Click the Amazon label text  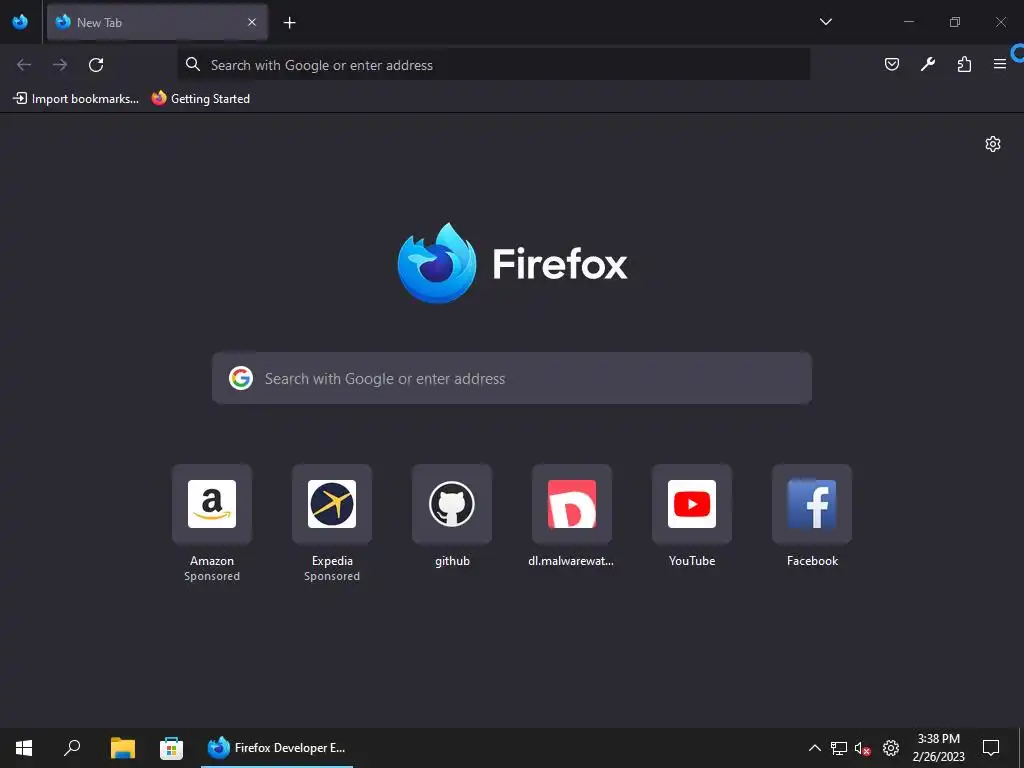pos(212,561)
